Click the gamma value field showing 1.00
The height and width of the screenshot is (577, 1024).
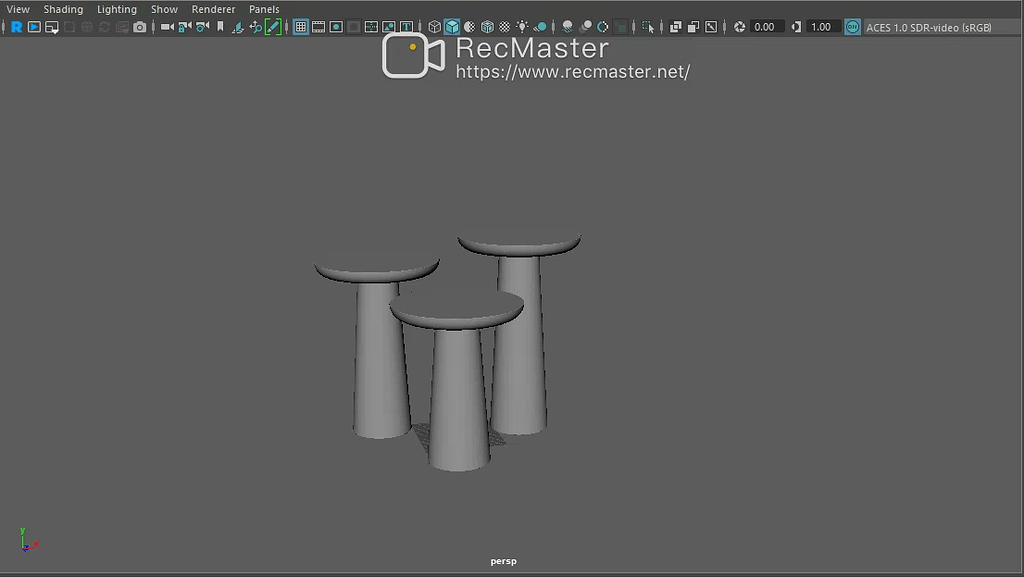pos(821,27)
